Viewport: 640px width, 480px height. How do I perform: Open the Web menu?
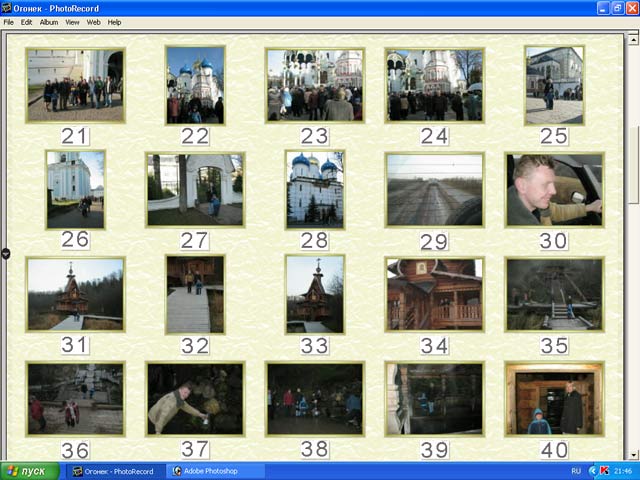(93, 22)
